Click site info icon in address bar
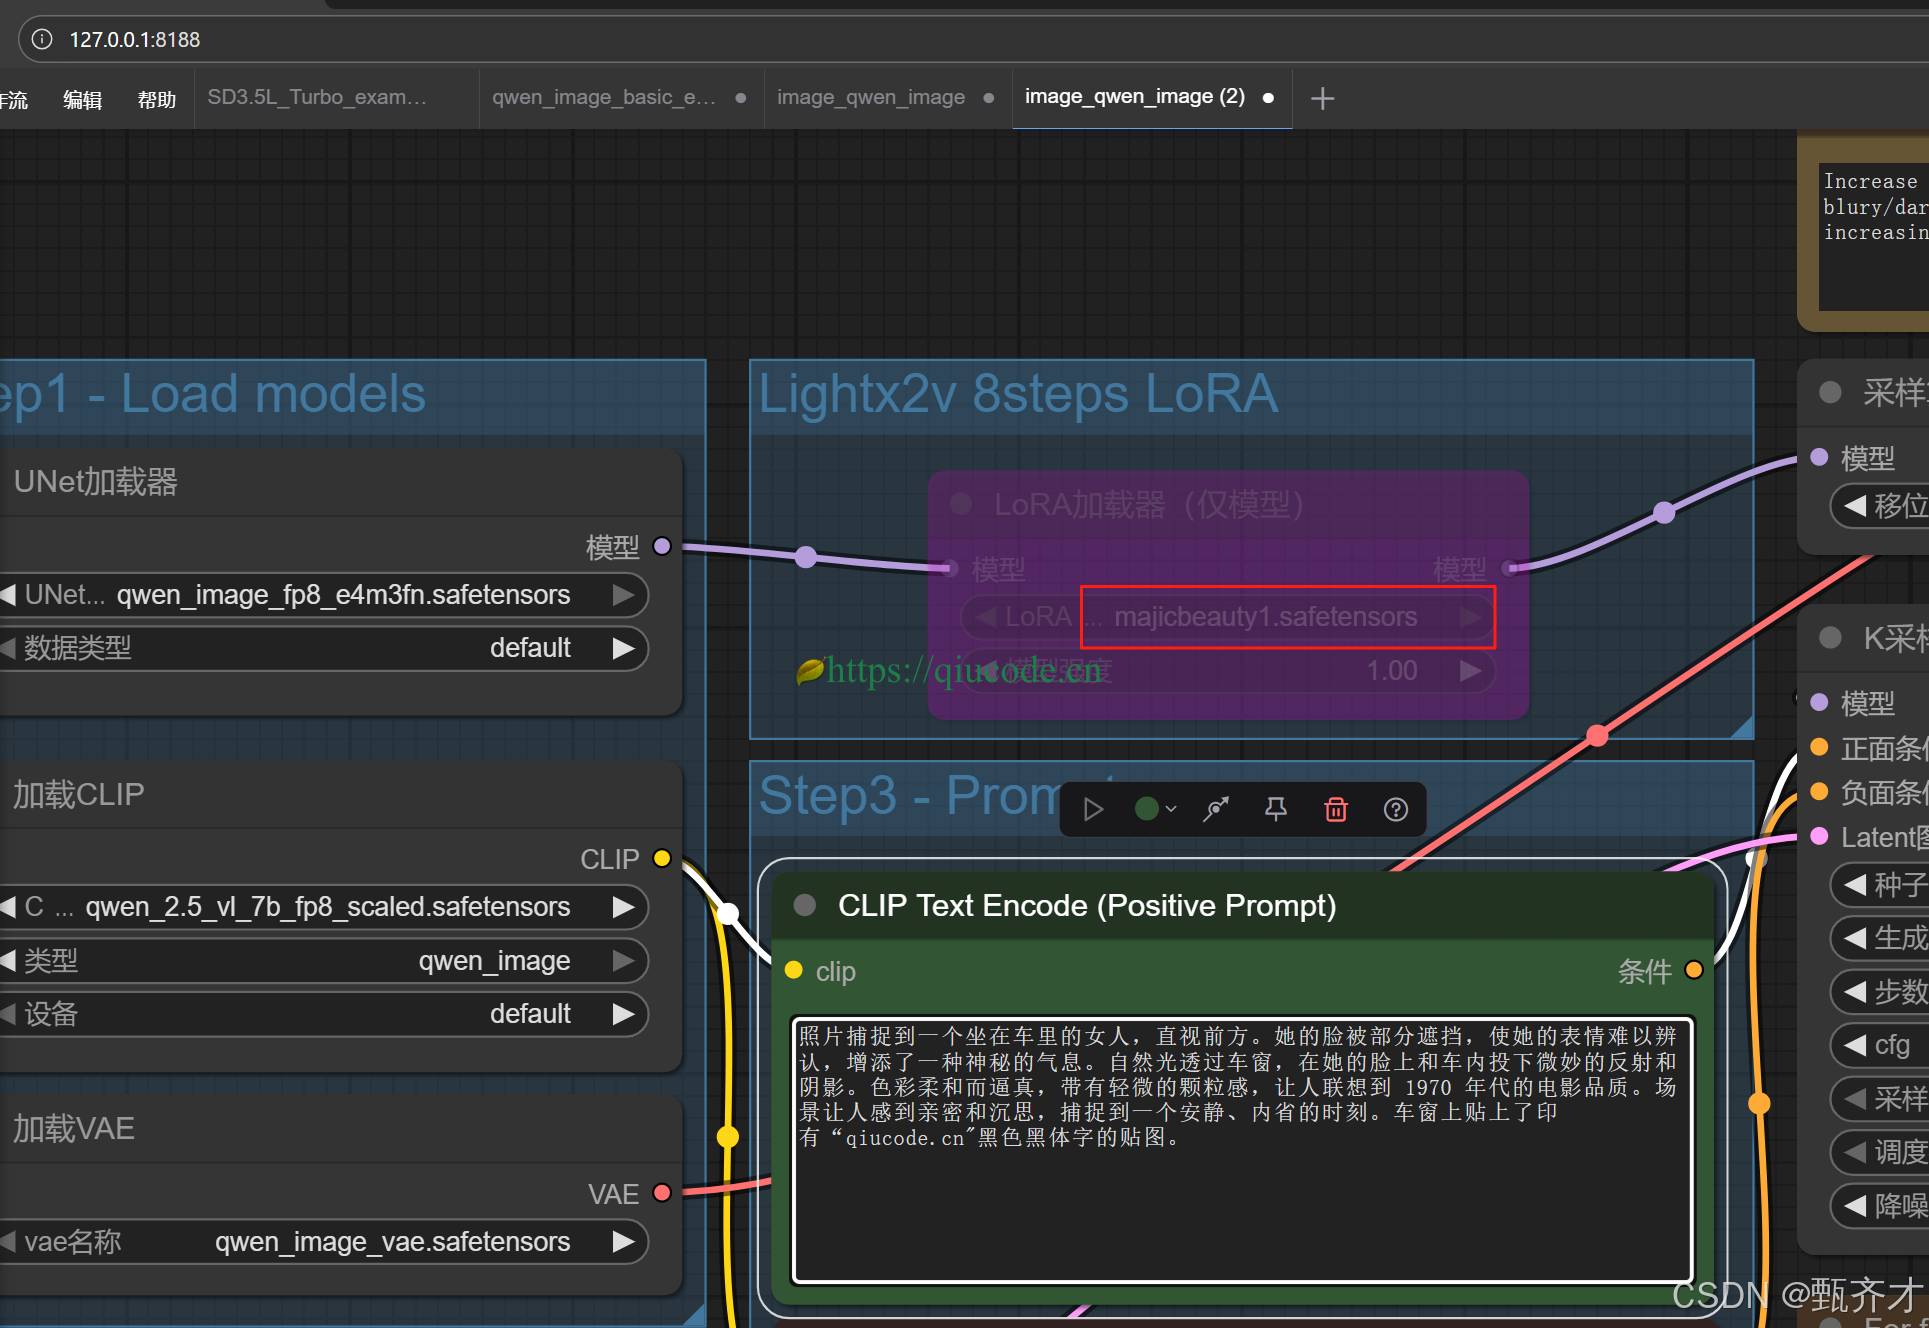Image resolution: width=1929 pixels, height=1328 pixels. [42, 39]
